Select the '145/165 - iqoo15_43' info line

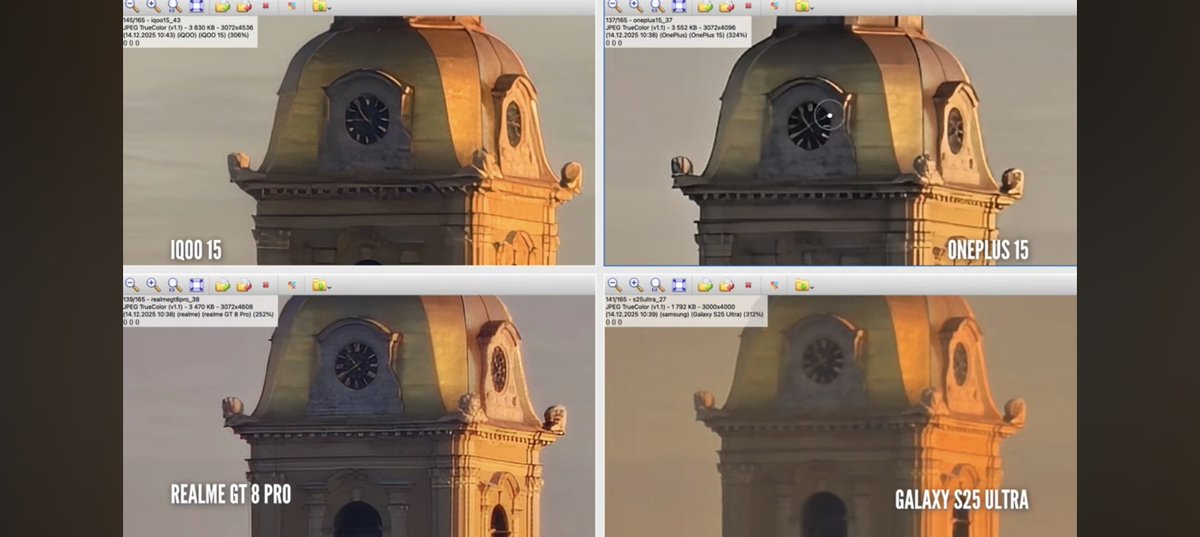click(x=152, y=19)
